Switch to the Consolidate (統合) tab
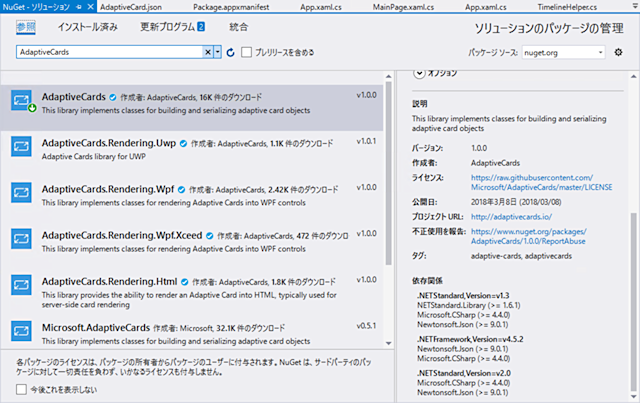The width and height of the screenshot is (640, 403). coord(238,27)
